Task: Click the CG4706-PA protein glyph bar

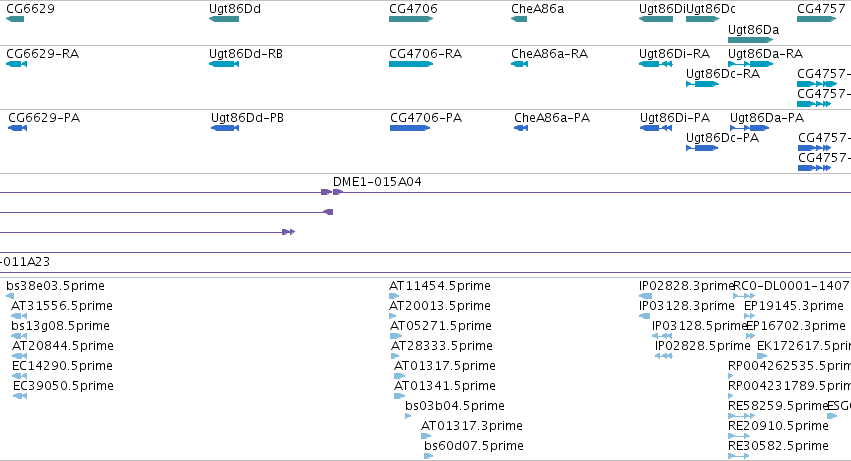Action: 410,128
